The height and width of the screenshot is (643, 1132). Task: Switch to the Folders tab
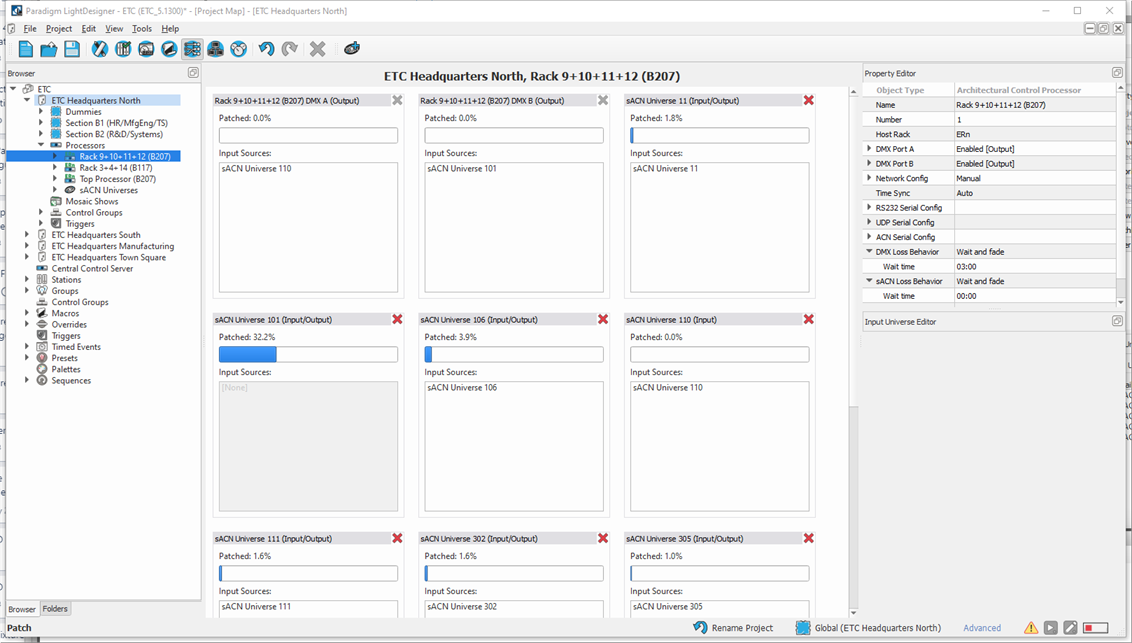[x=55, y=609]
